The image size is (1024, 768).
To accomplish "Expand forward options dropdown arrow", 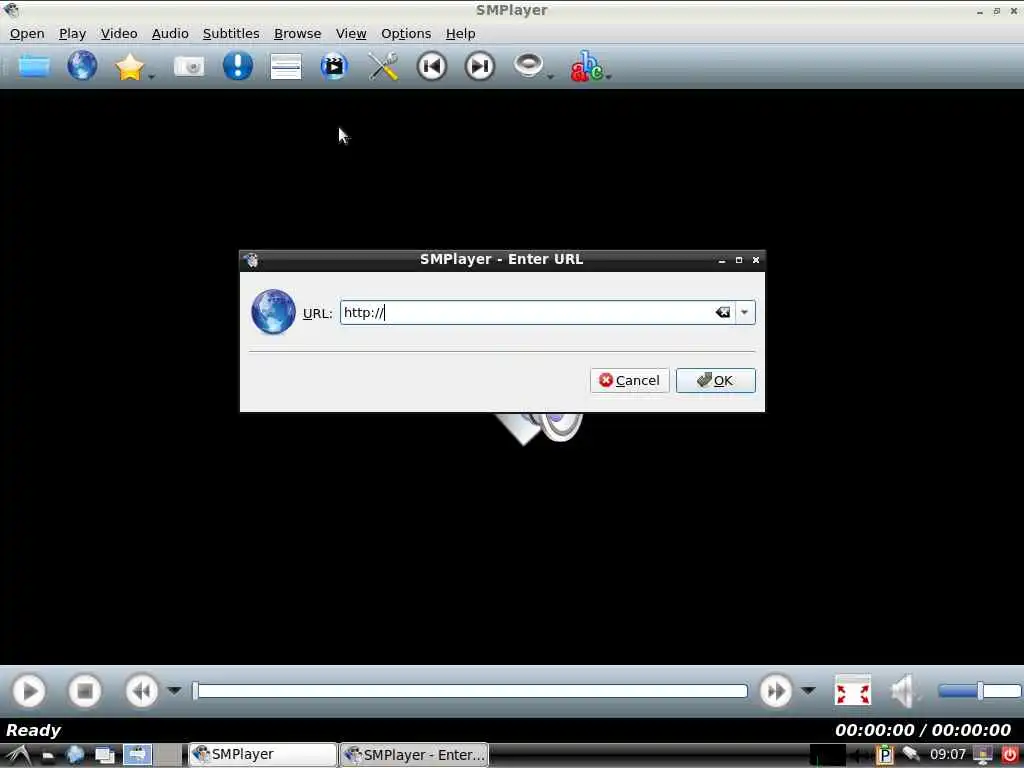I will click(808, 690).
